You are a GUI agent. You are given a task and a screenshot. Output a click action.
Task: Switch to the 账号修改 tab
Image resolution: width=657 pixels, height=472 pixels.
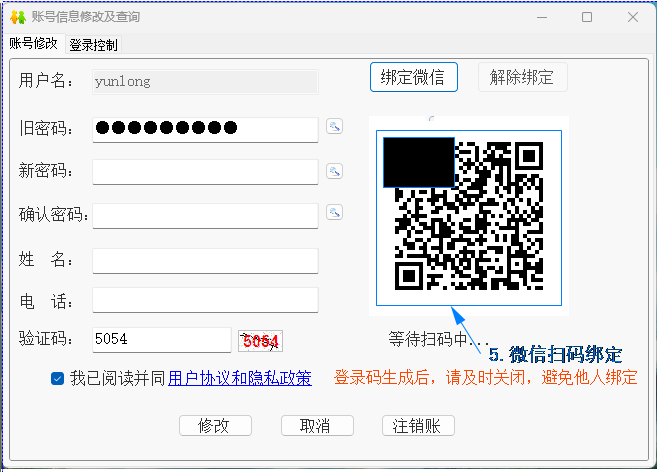click(x=34, y=43)
